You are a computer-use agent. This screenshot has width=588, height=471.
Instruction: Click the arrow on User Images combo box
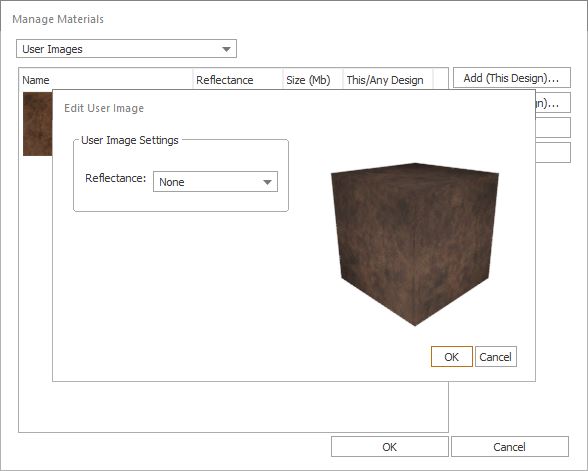226,49
